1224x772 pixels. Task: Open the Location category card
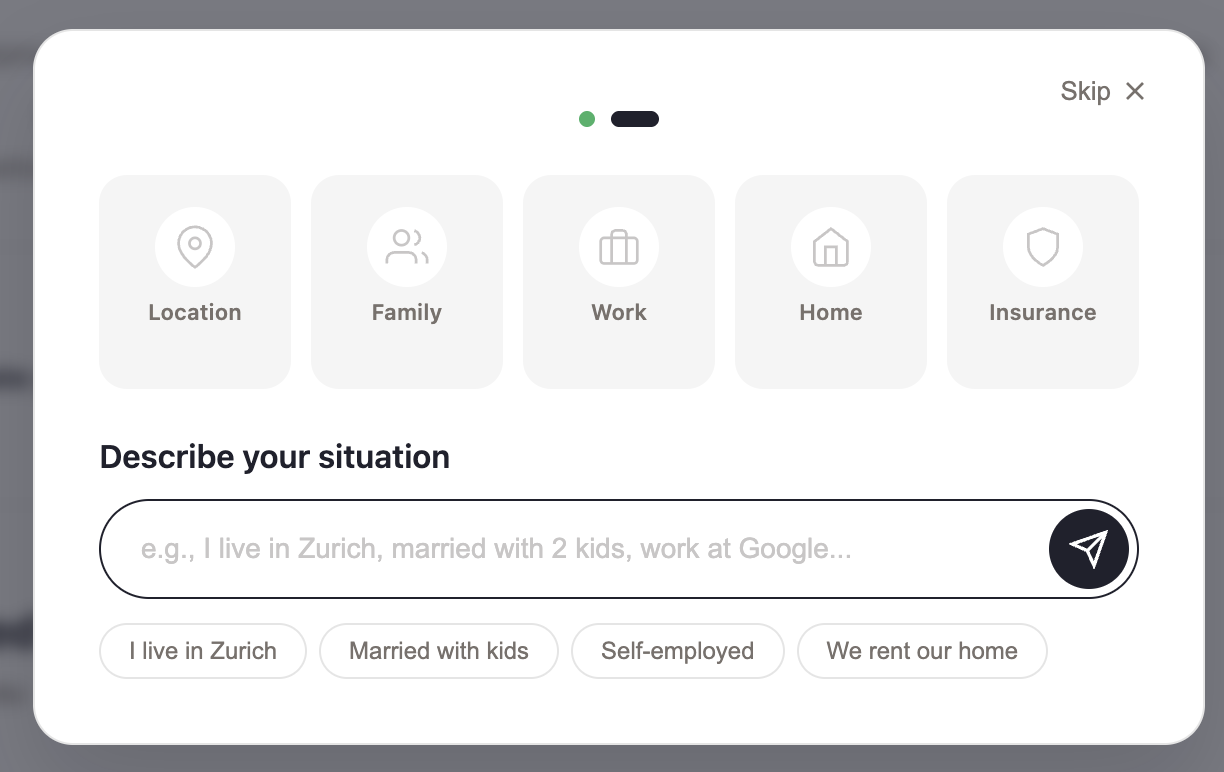[195, 282]
